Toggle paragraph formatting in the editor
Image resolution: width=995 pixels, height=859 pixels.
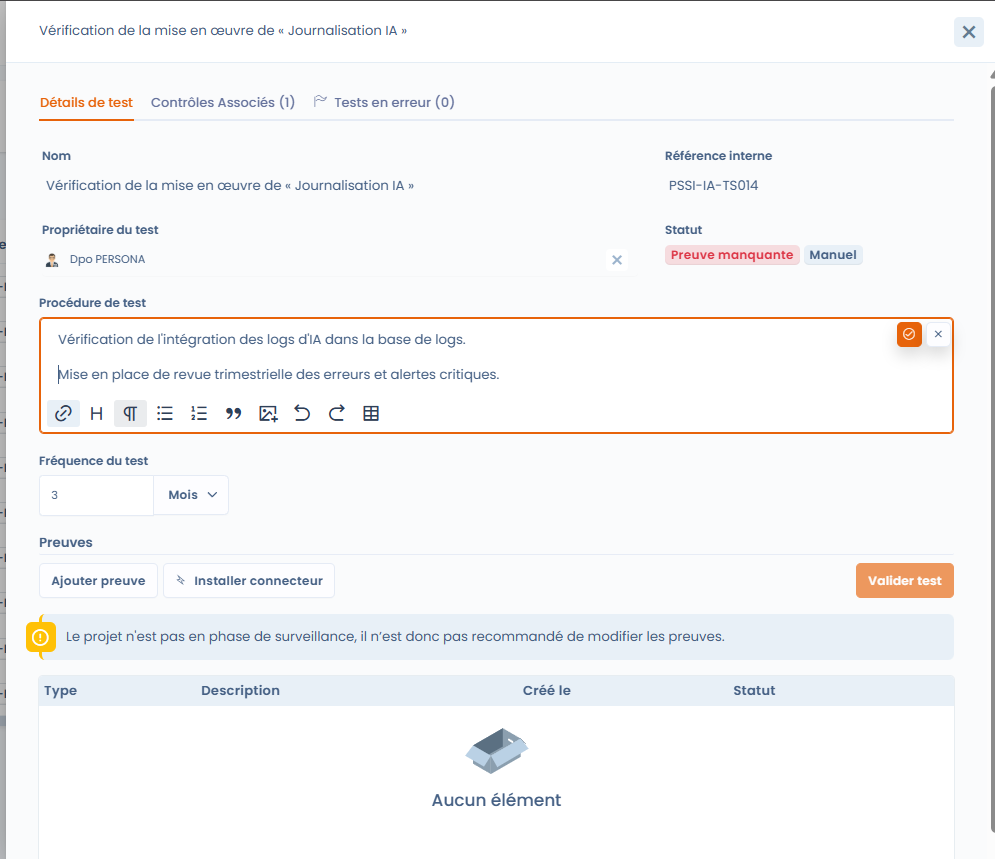[x=130, y=414]
